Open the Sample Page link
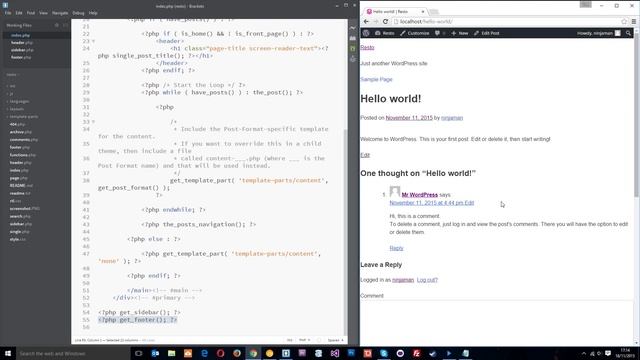This screenshot has height=360, width=640. coord(376,79)
